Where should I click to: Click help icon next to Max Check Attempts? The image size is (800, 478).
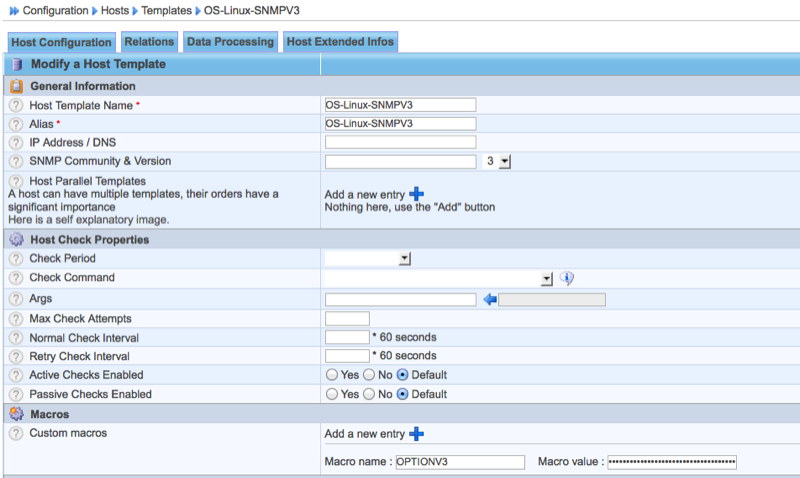pos(16,319)
